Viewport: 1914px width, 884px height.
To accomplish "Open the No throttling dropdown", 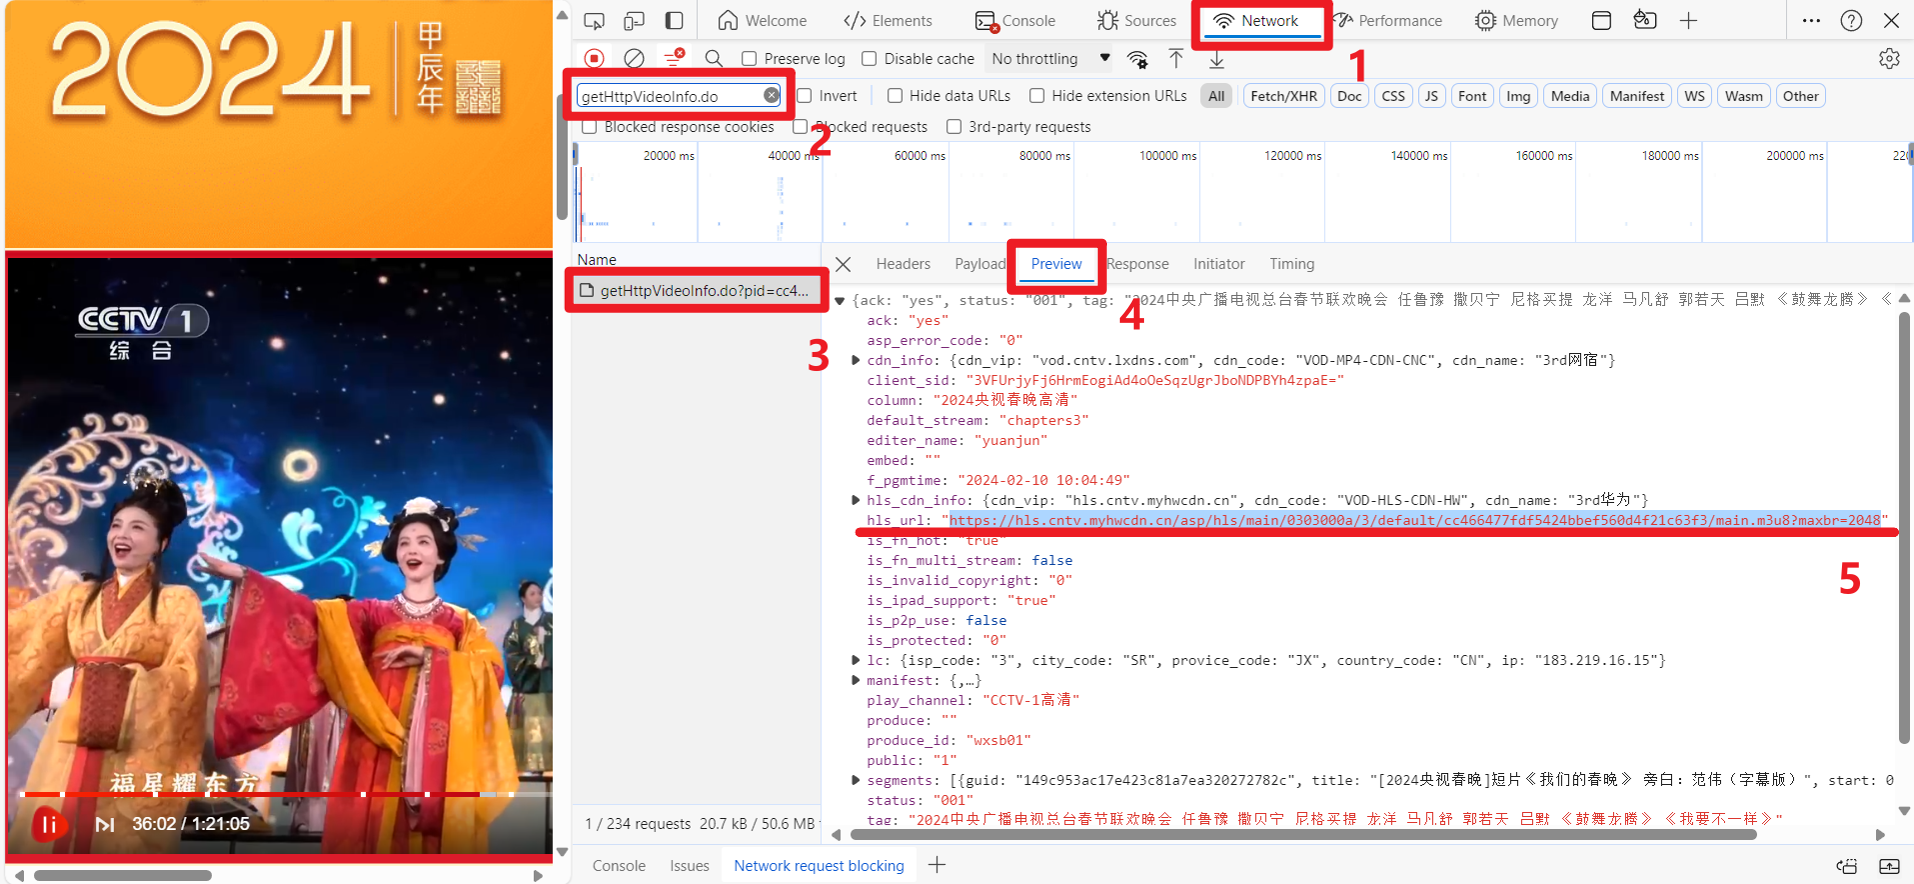I will pos(1049,59).
